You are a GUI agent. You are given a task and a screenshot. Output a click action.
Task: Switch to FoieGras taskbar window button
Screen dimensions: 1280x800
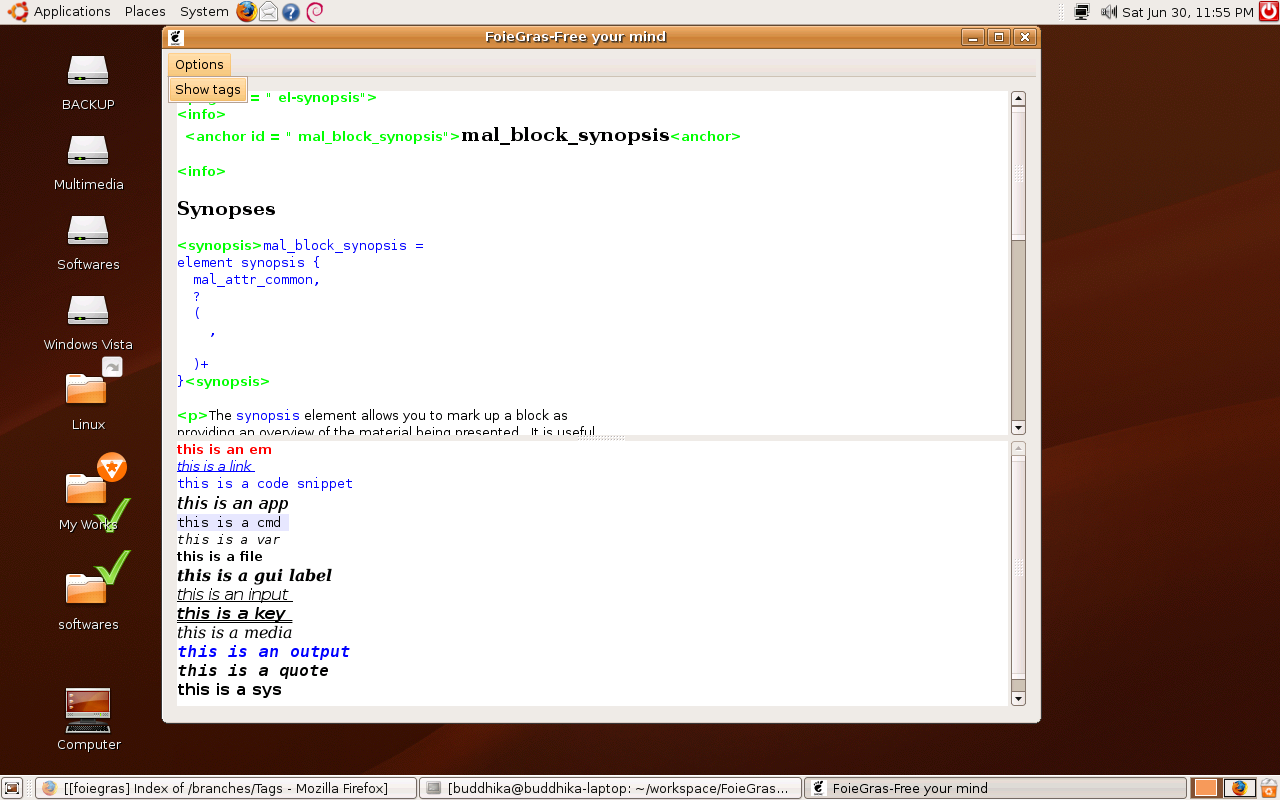click(x=995, y=788)
